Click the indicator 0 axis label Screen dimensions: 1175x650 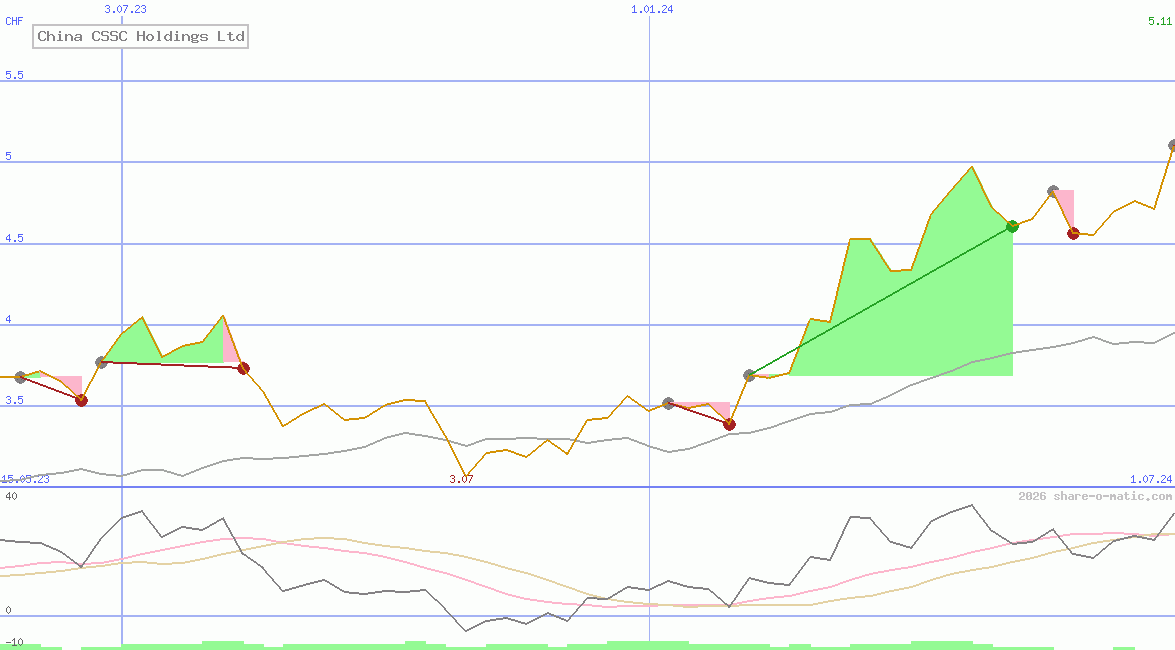pyautogui.click(x=8, y=610)
